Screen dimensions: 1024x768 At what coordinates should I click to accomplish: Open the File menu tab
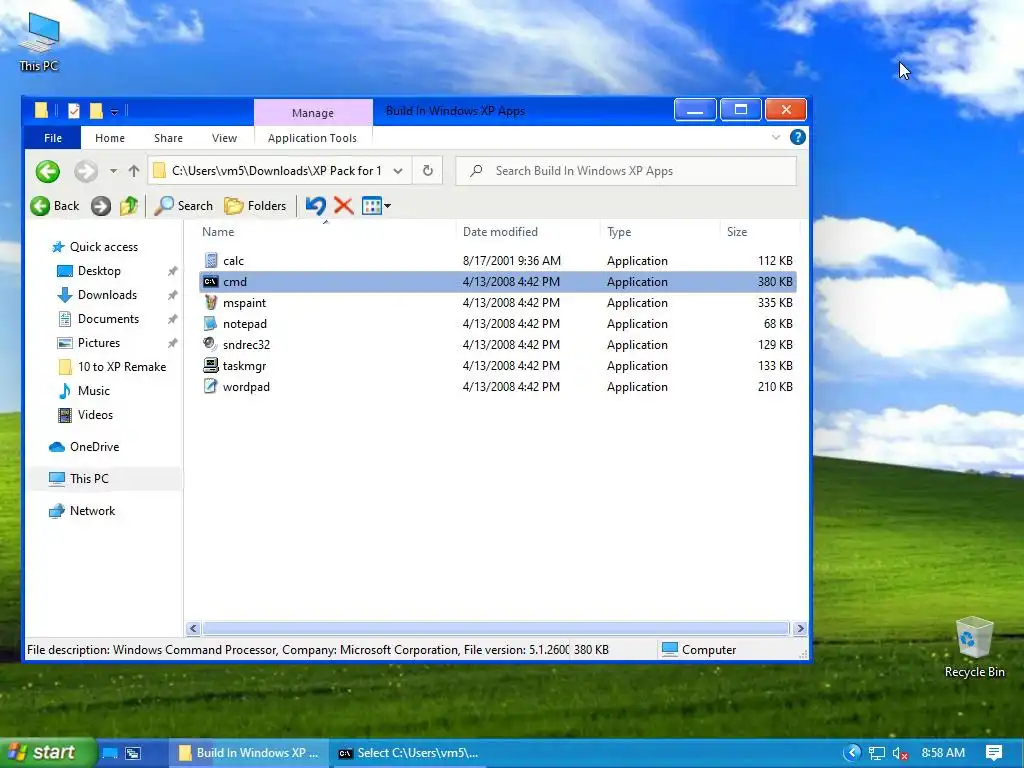(x=53, y=138)
